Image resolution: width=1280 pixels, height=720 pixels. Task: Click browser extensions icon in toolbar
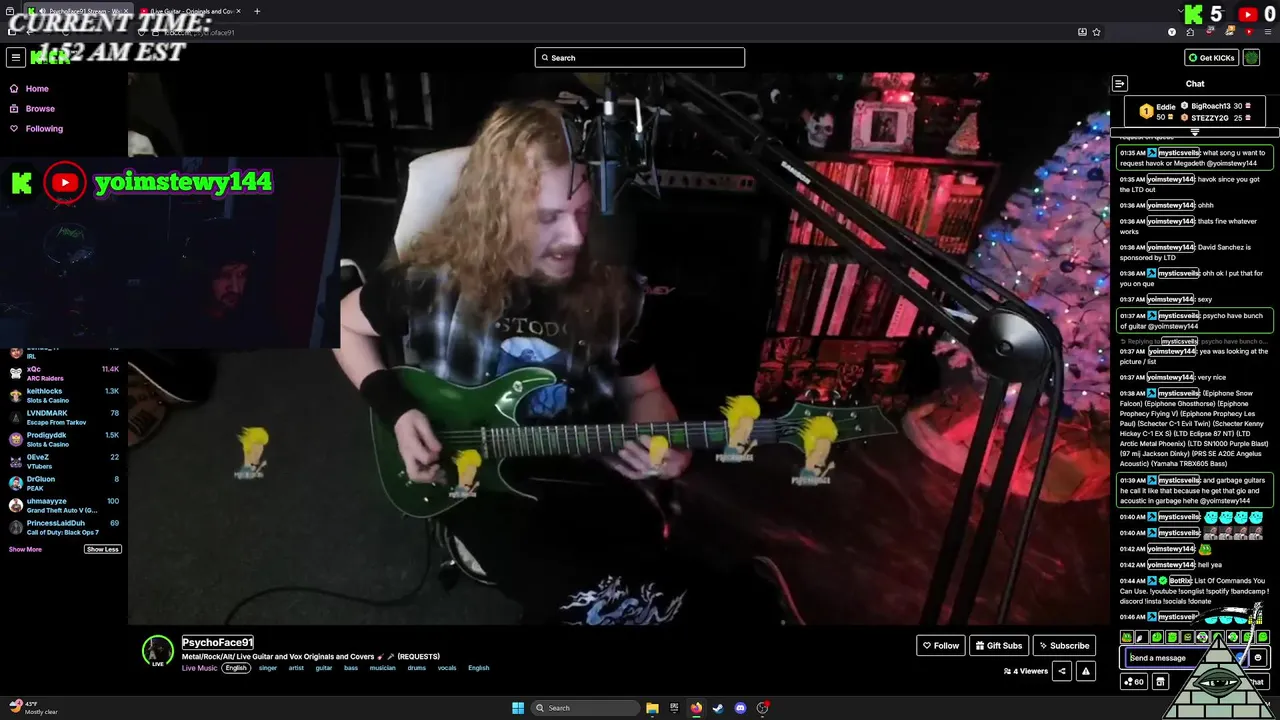point(1189,32)
